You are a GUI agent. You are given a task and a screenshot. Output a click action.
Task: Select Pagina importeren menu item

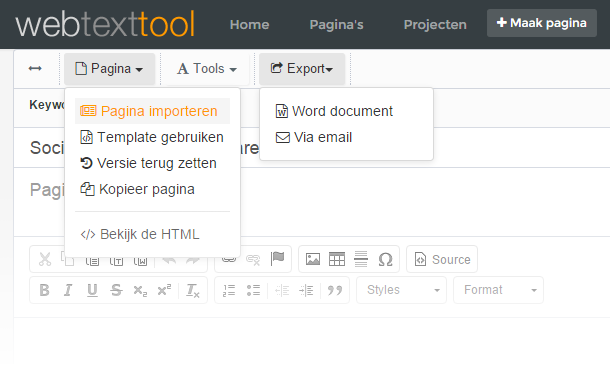click(152, 111)
